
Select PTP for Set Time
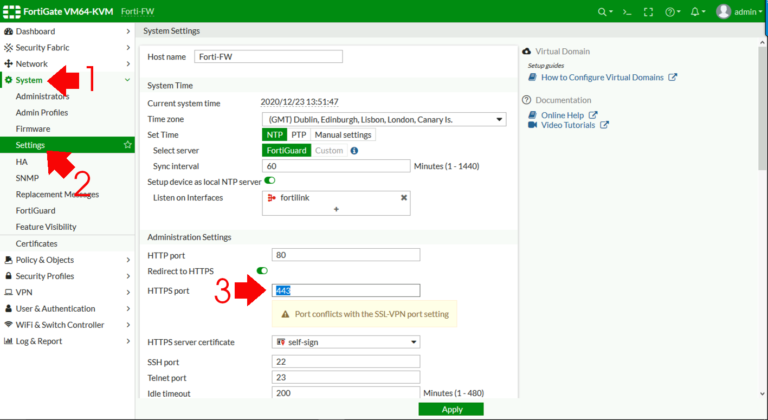click(298, 135)
